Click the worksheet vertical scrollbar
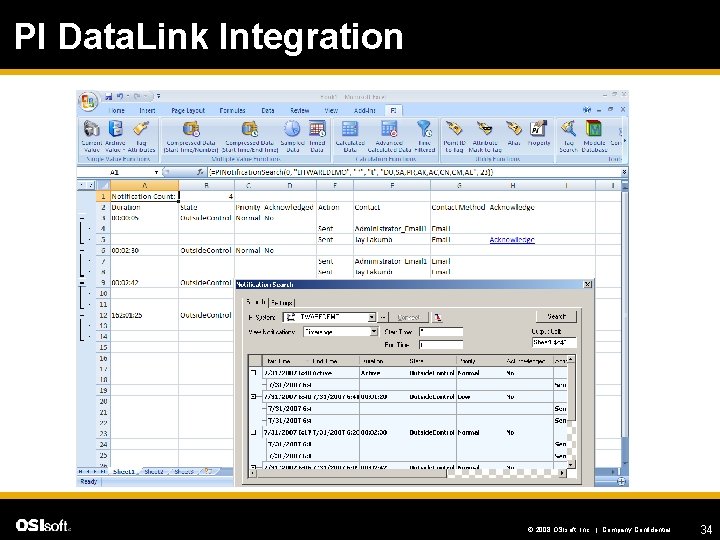This screenshot has height=540, width=720. point(624,324)
